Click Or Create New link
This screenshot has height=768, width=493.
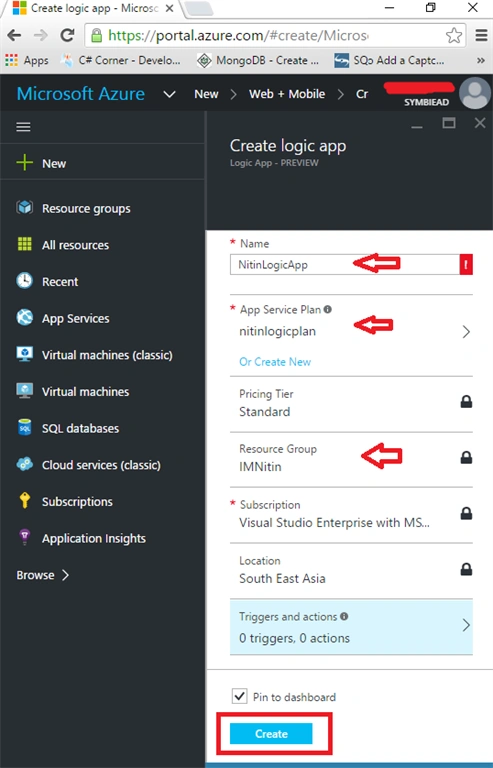tap(275, 361)
